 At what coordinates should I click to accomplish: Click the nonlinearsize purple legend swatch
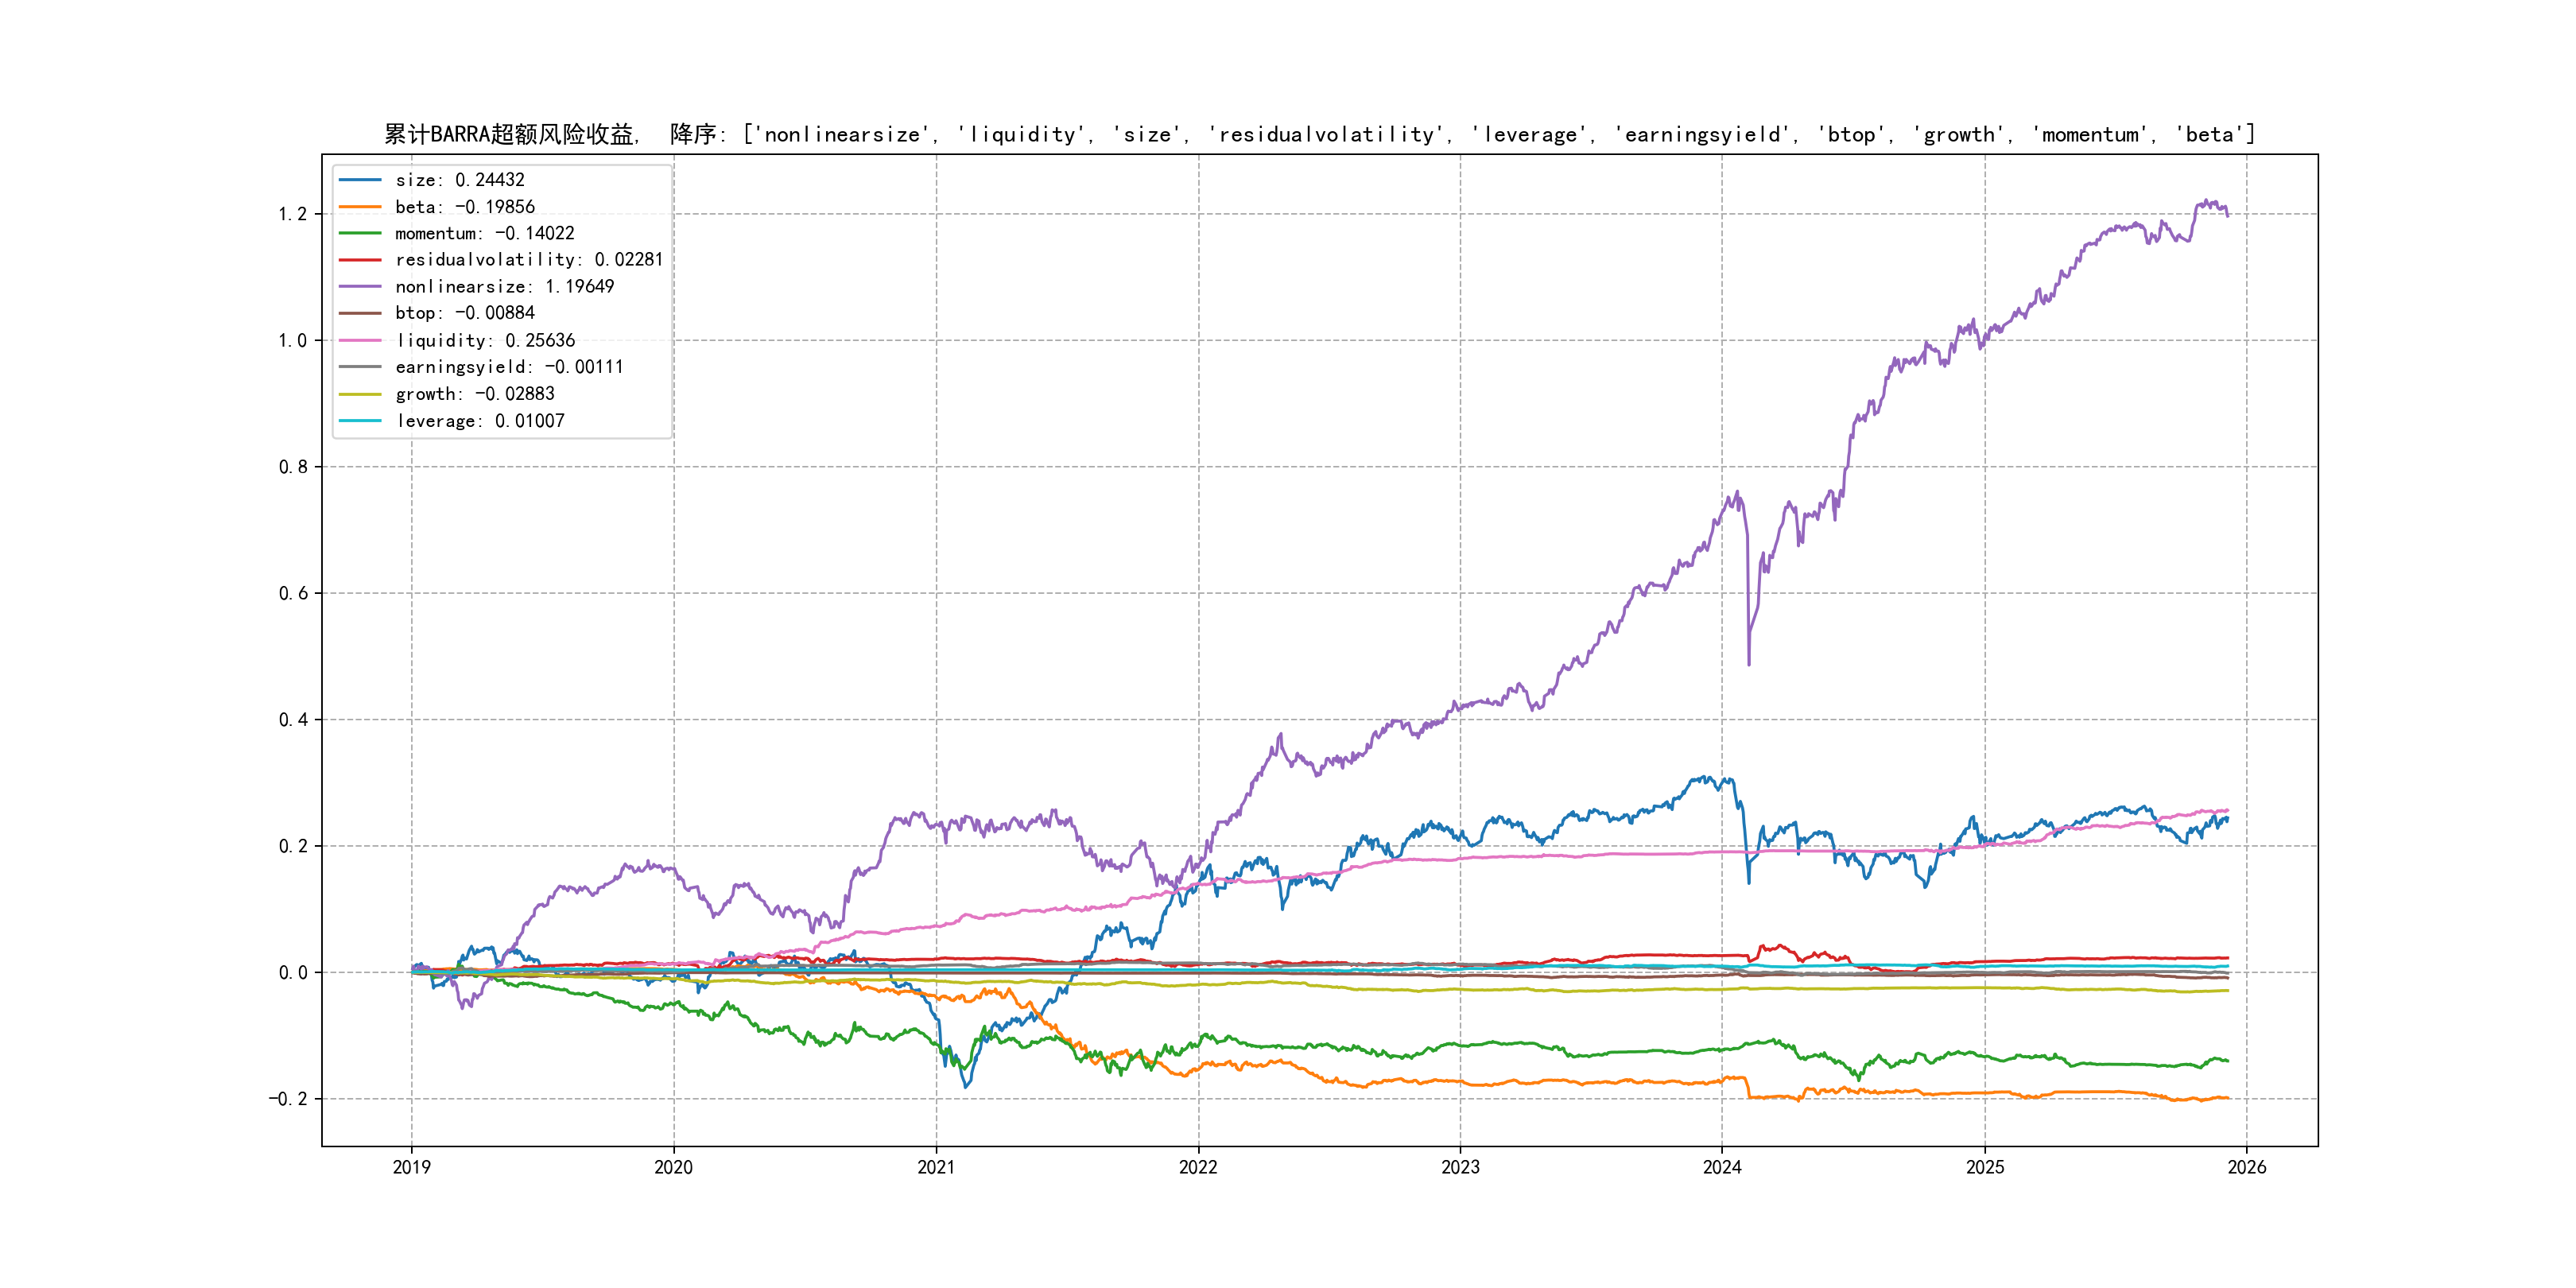click(360, 287)
